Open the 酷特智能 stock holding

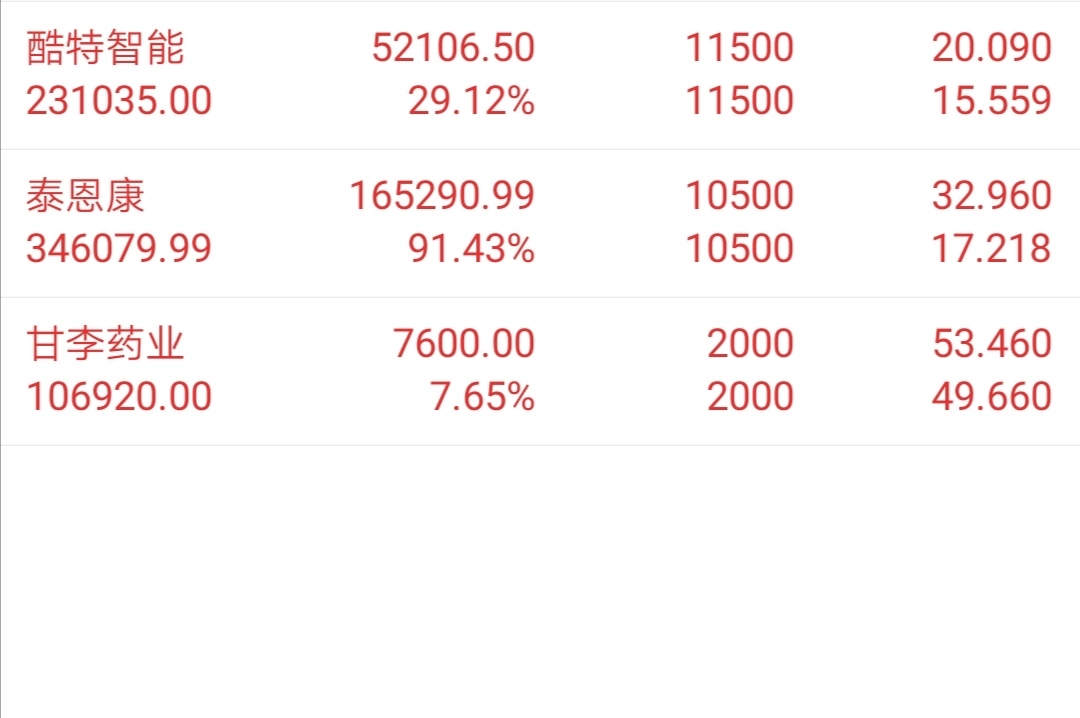coord(540,74)
